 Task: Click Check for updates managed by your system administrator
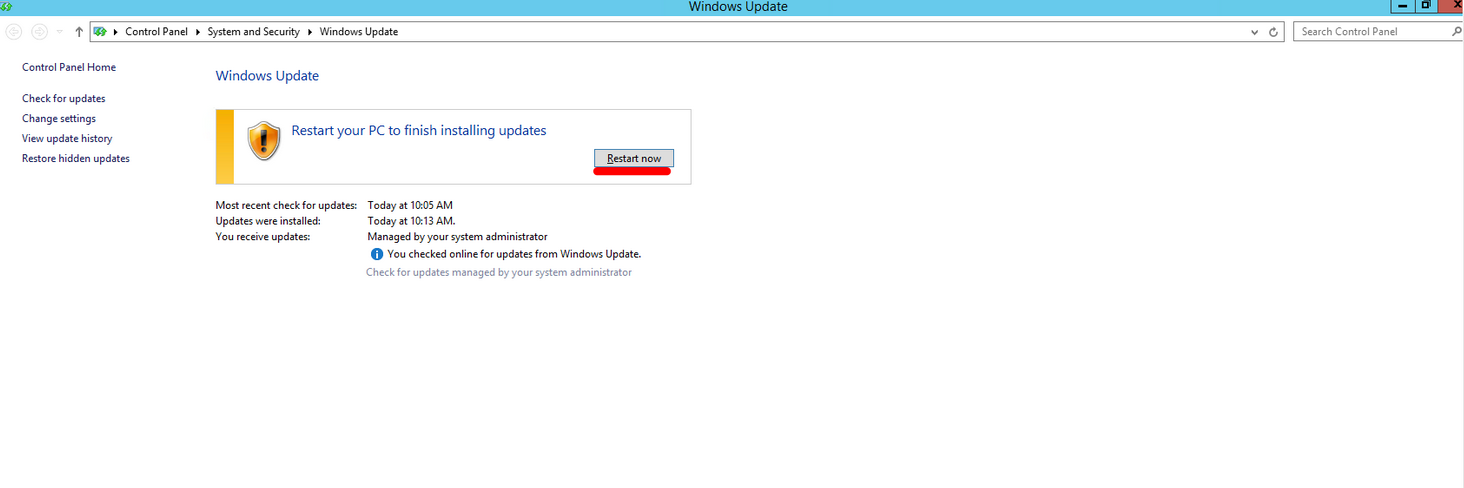click(x=499, y=272)
